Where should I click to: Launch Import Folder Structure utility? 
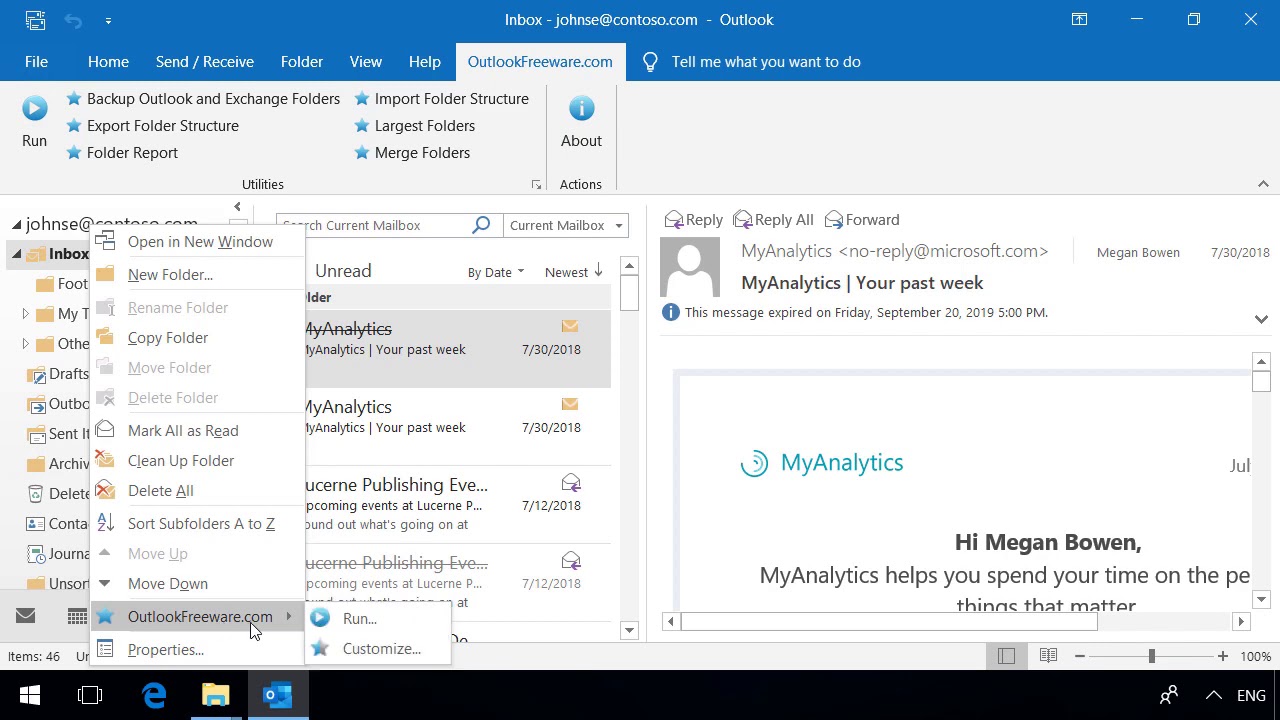point(441,99)
